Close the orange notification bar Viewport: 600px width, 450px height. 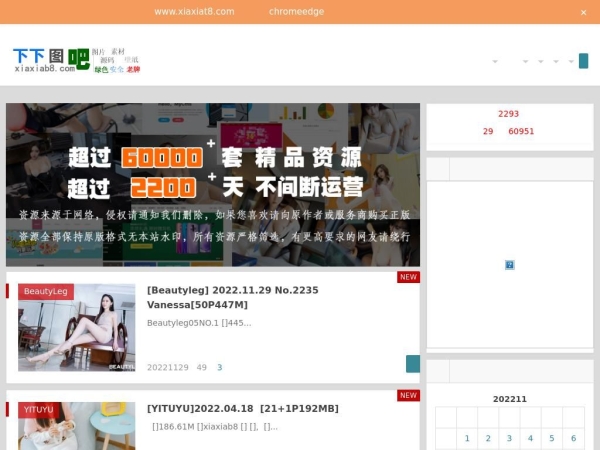(x=584, y=12)
